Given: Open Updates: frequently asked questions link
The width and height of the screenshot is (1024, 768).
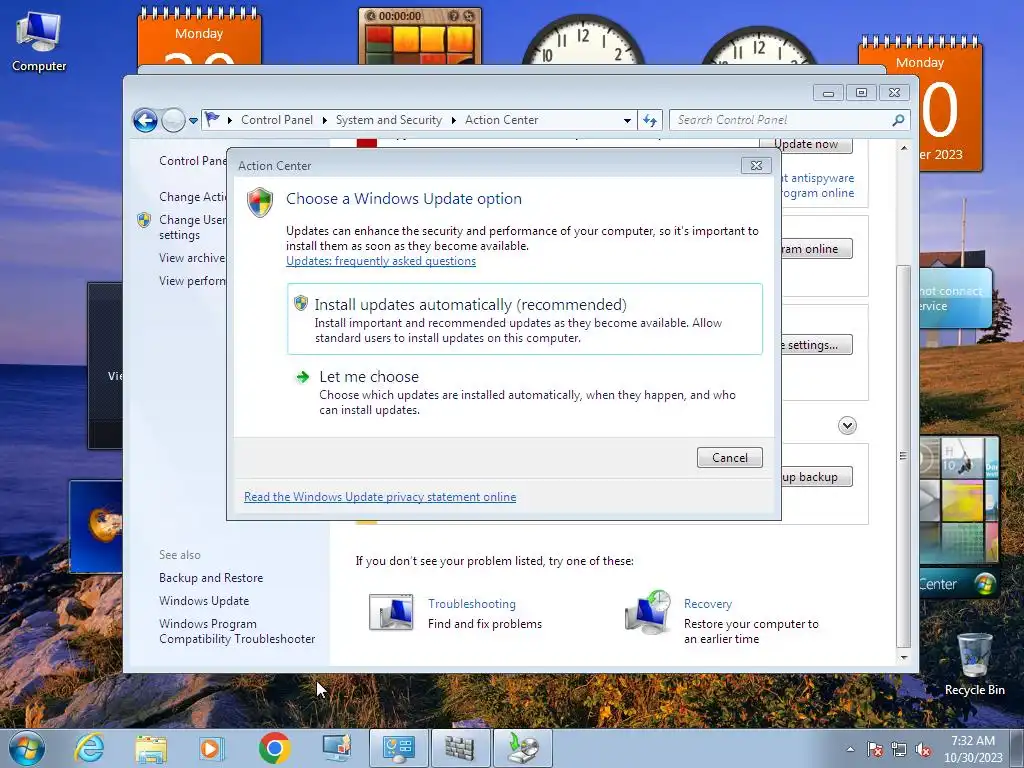Looking at the screenshot, I should pyautogui.click(x=381, y=261).
